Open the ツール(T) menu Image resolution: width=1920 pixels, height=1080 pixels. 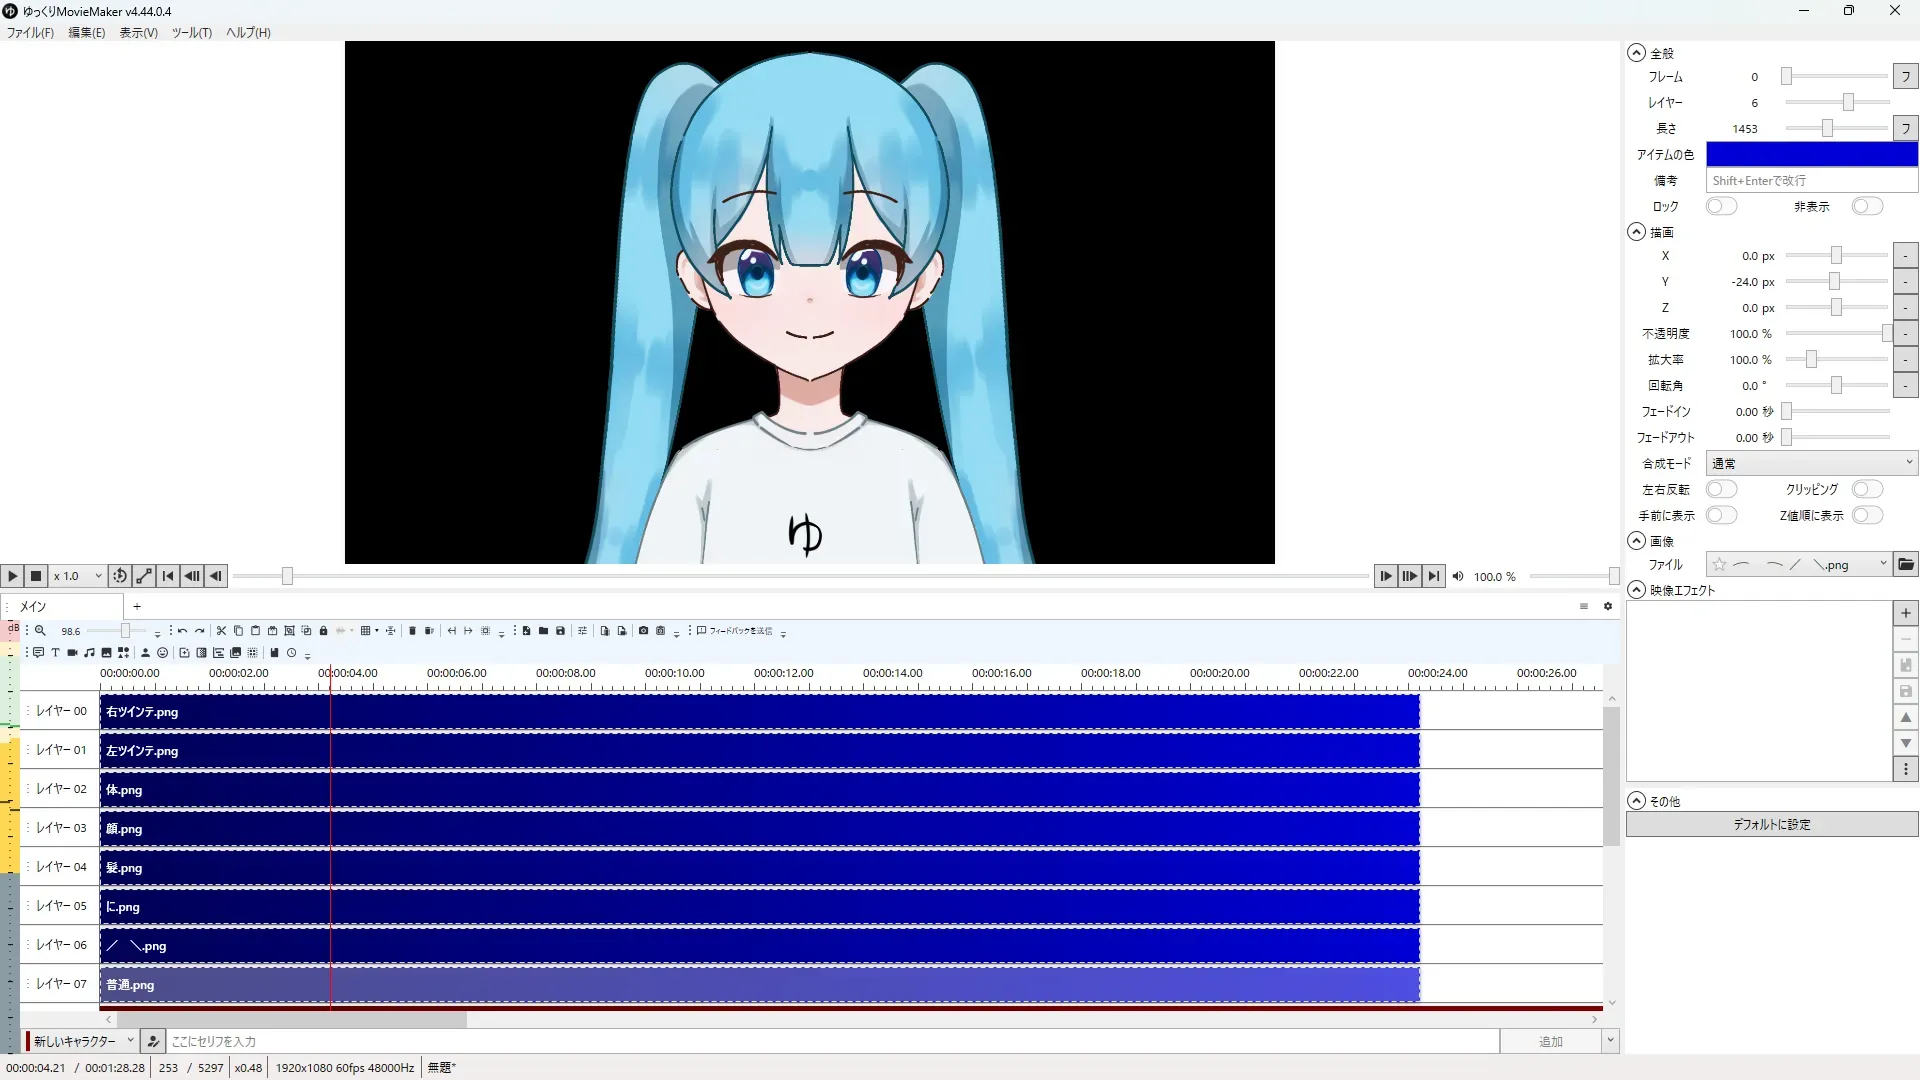191,32
